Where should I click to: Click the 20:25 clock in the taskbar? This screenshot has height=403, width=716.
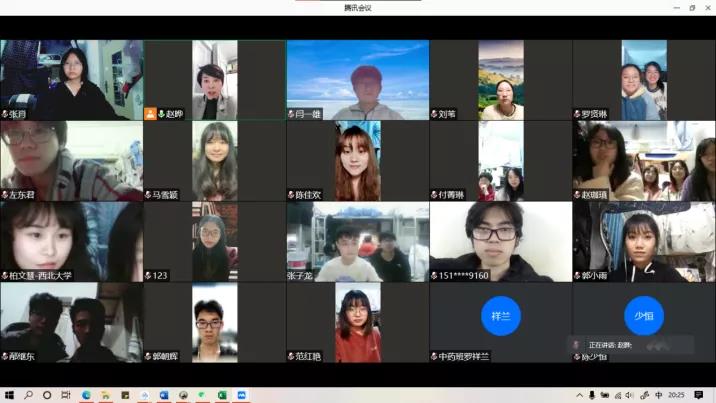pos(676,395)
